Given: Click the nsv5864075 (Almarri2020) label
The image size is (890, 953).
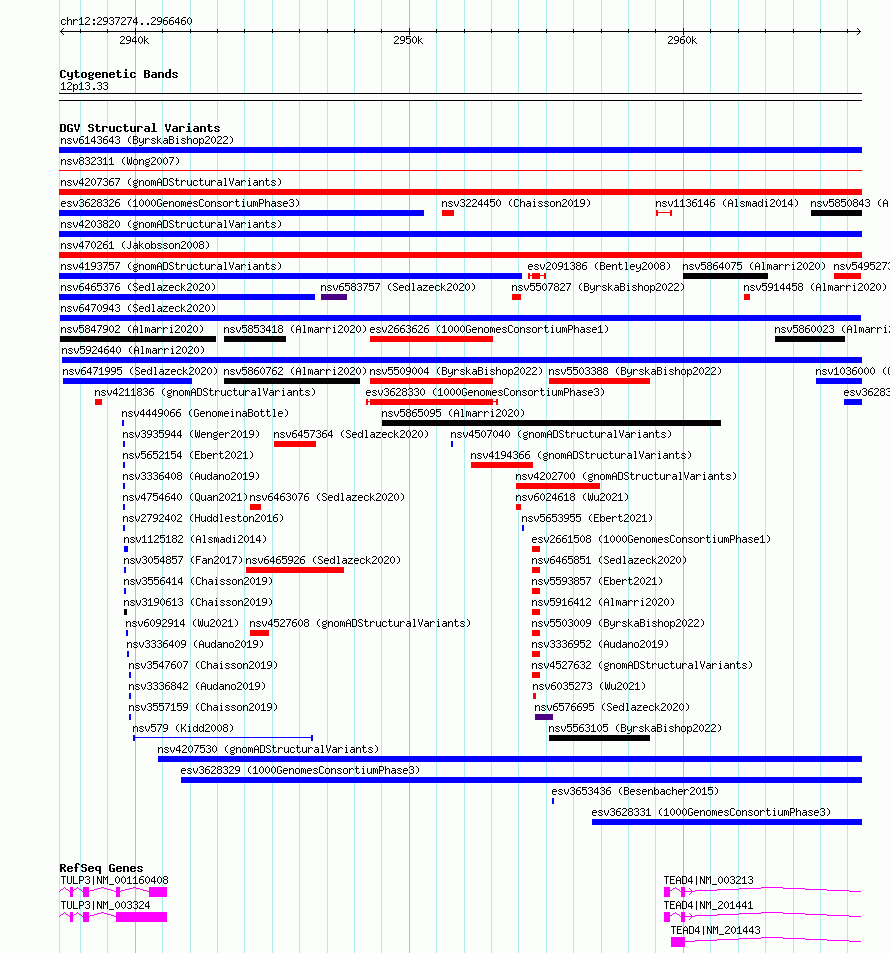Looking at the screenshot, I should [x=754, y=266].
